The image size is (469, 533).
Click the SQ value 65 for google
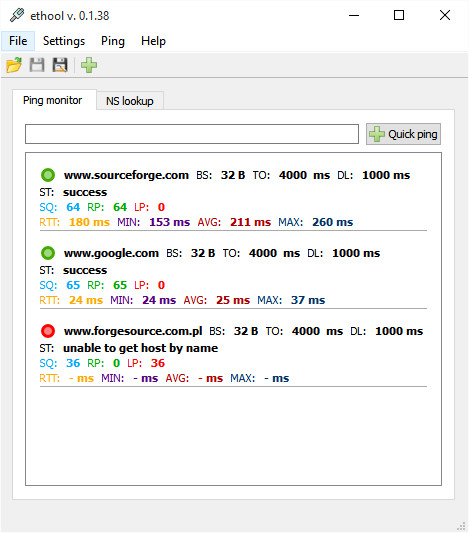click(x=73, y=285)
